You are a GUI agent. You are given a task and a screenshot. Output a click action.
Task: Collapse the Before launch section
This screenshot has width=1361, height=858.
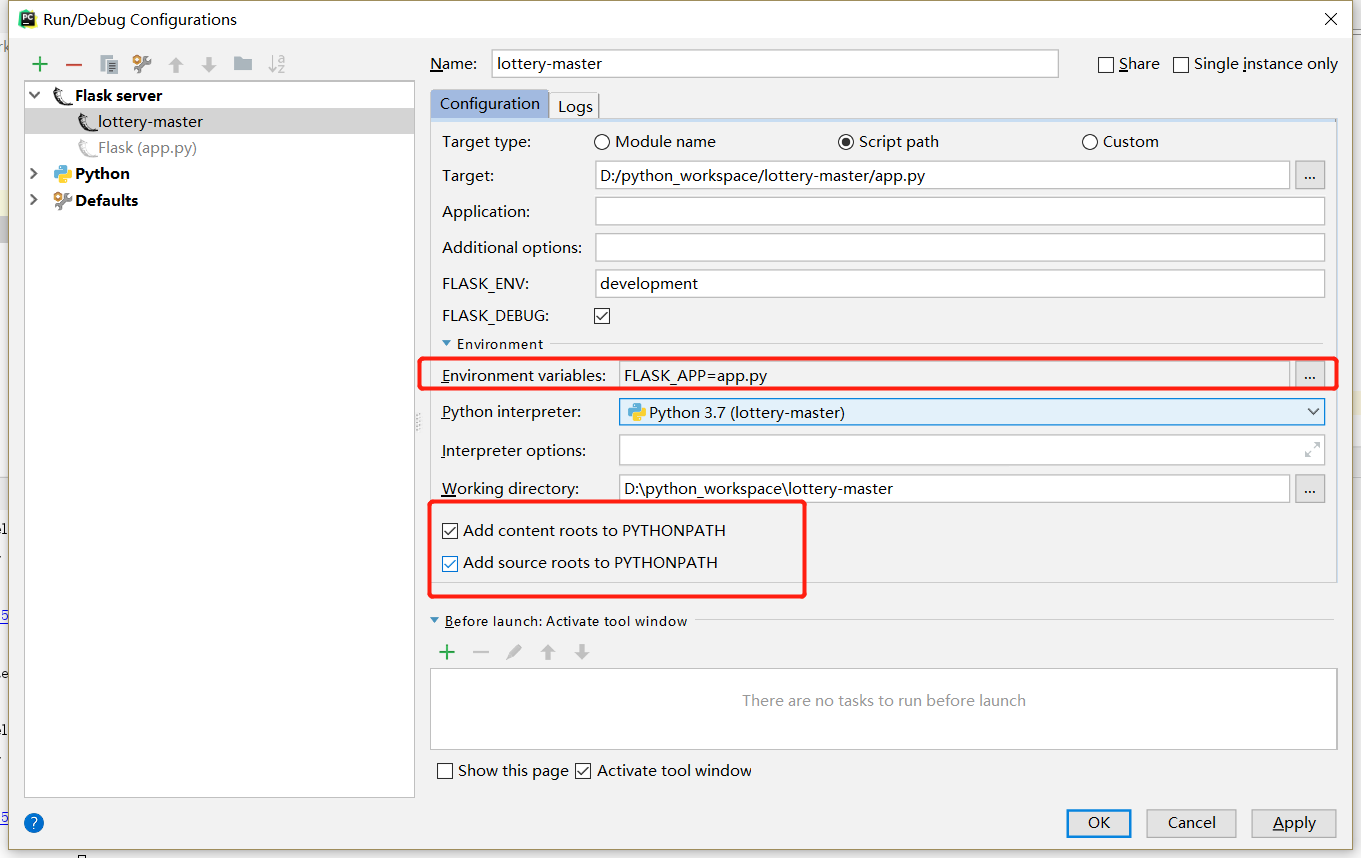tap(435, 621)
